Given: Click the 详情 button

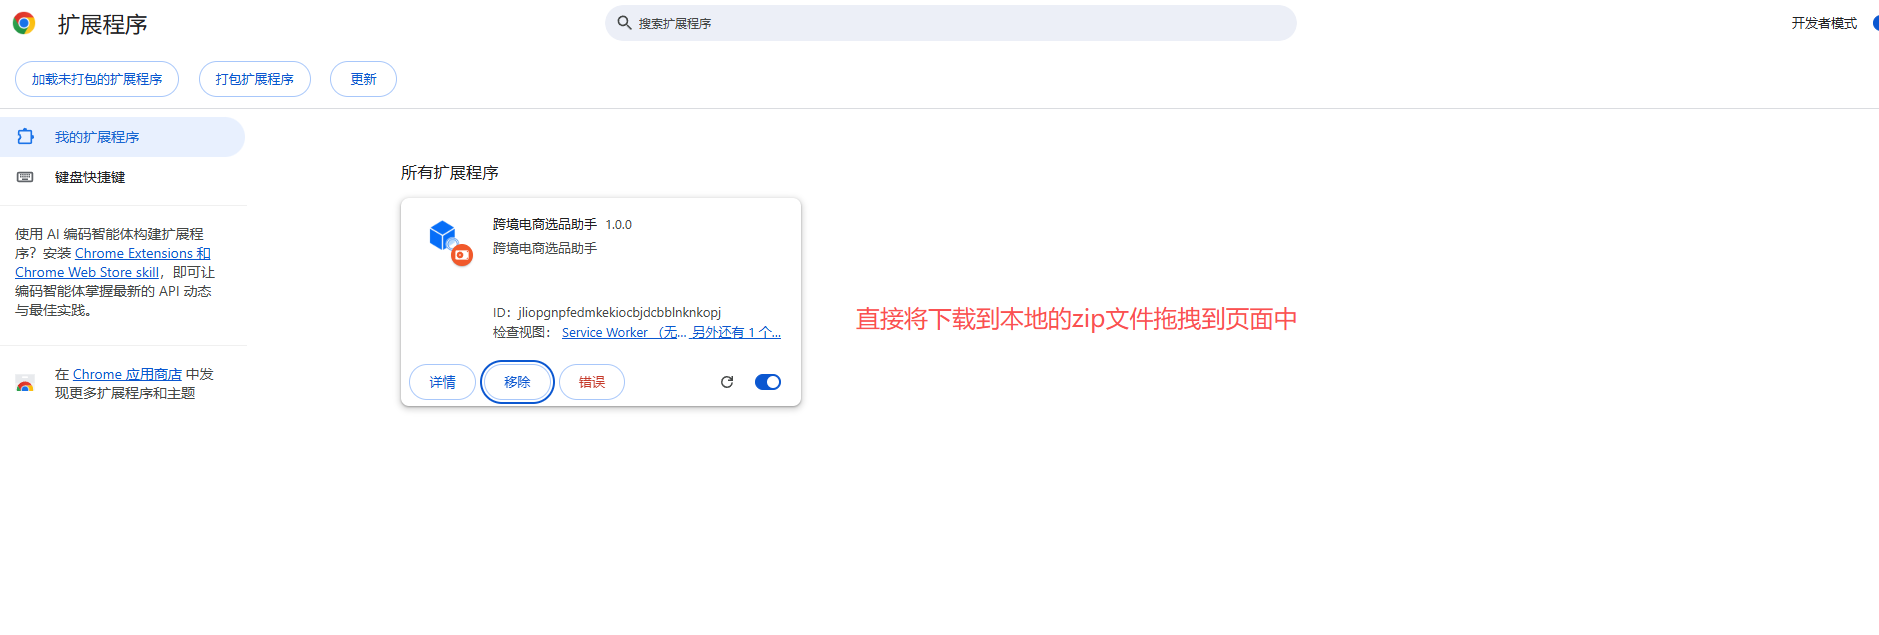Looking at the screenshot, I should click(x=442, y=382).
